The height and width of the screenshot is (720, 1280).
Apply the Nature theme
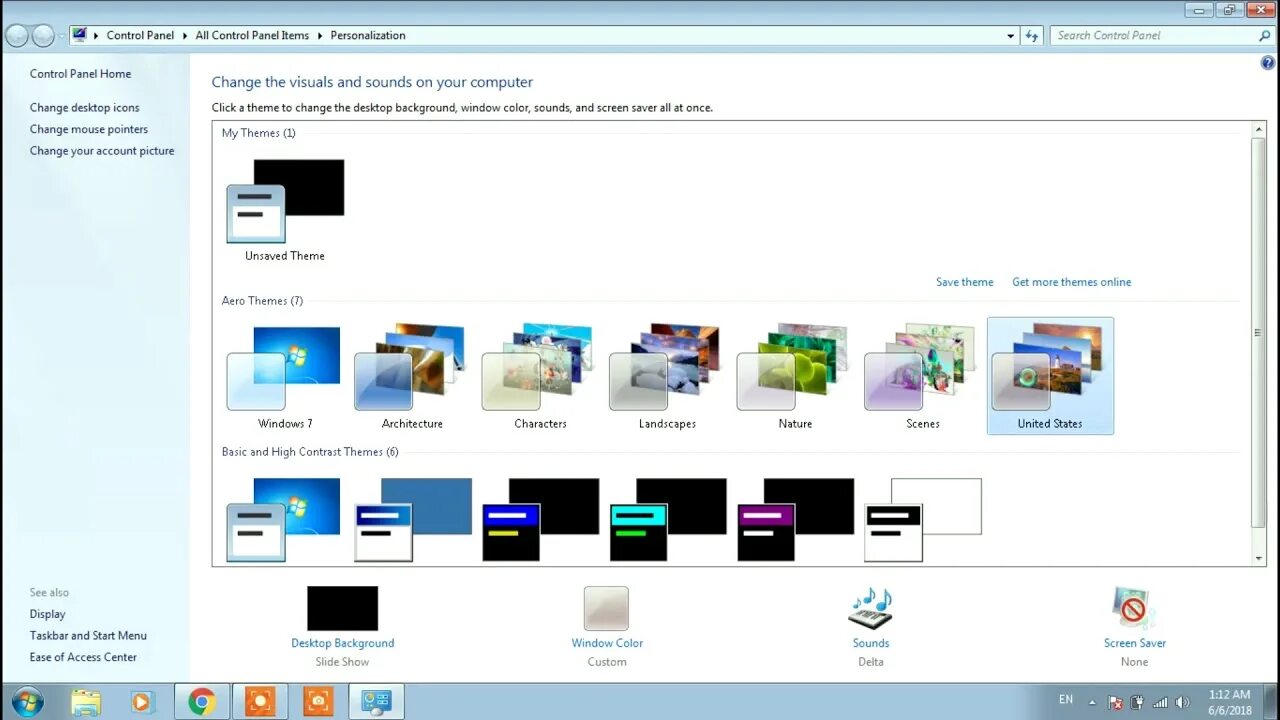tap(795, 377)
